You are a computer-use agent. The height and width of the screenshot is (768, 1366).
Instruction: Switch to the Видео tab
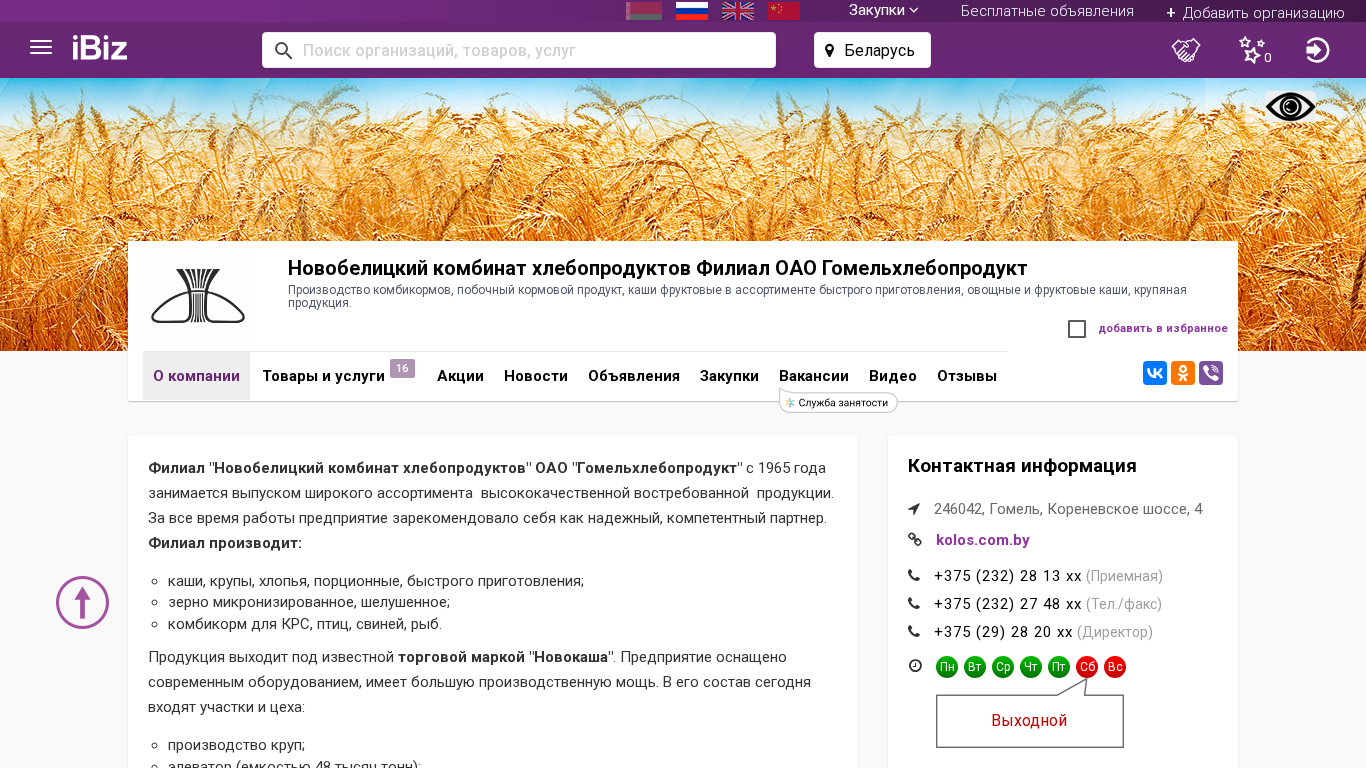893,376
